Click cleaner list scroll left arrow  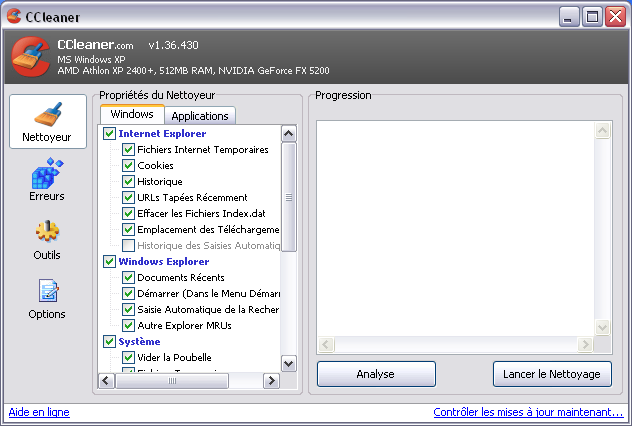click(x=106, y=380)
